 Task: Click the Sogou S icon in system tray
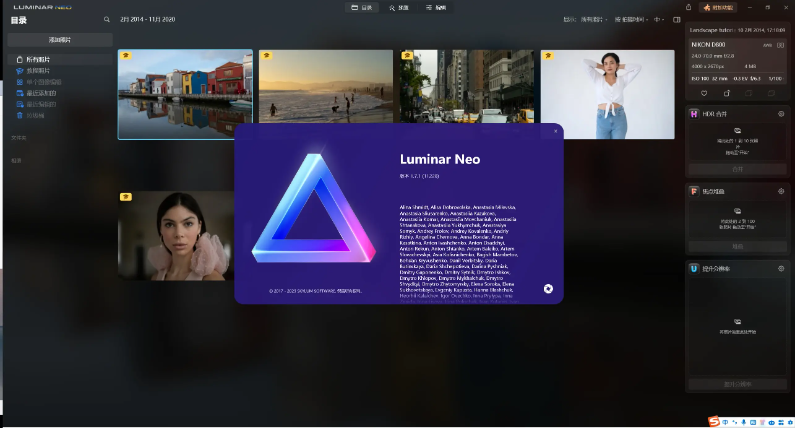pyautogui.click(x=714, y=421)
